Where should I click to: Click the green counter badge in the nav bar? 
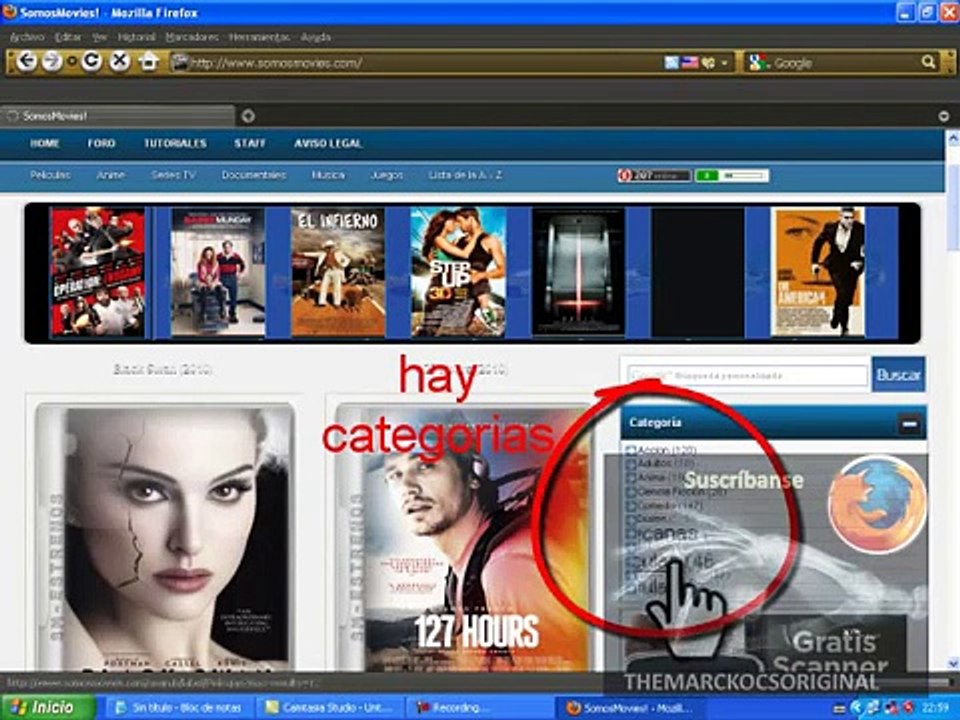732,176
